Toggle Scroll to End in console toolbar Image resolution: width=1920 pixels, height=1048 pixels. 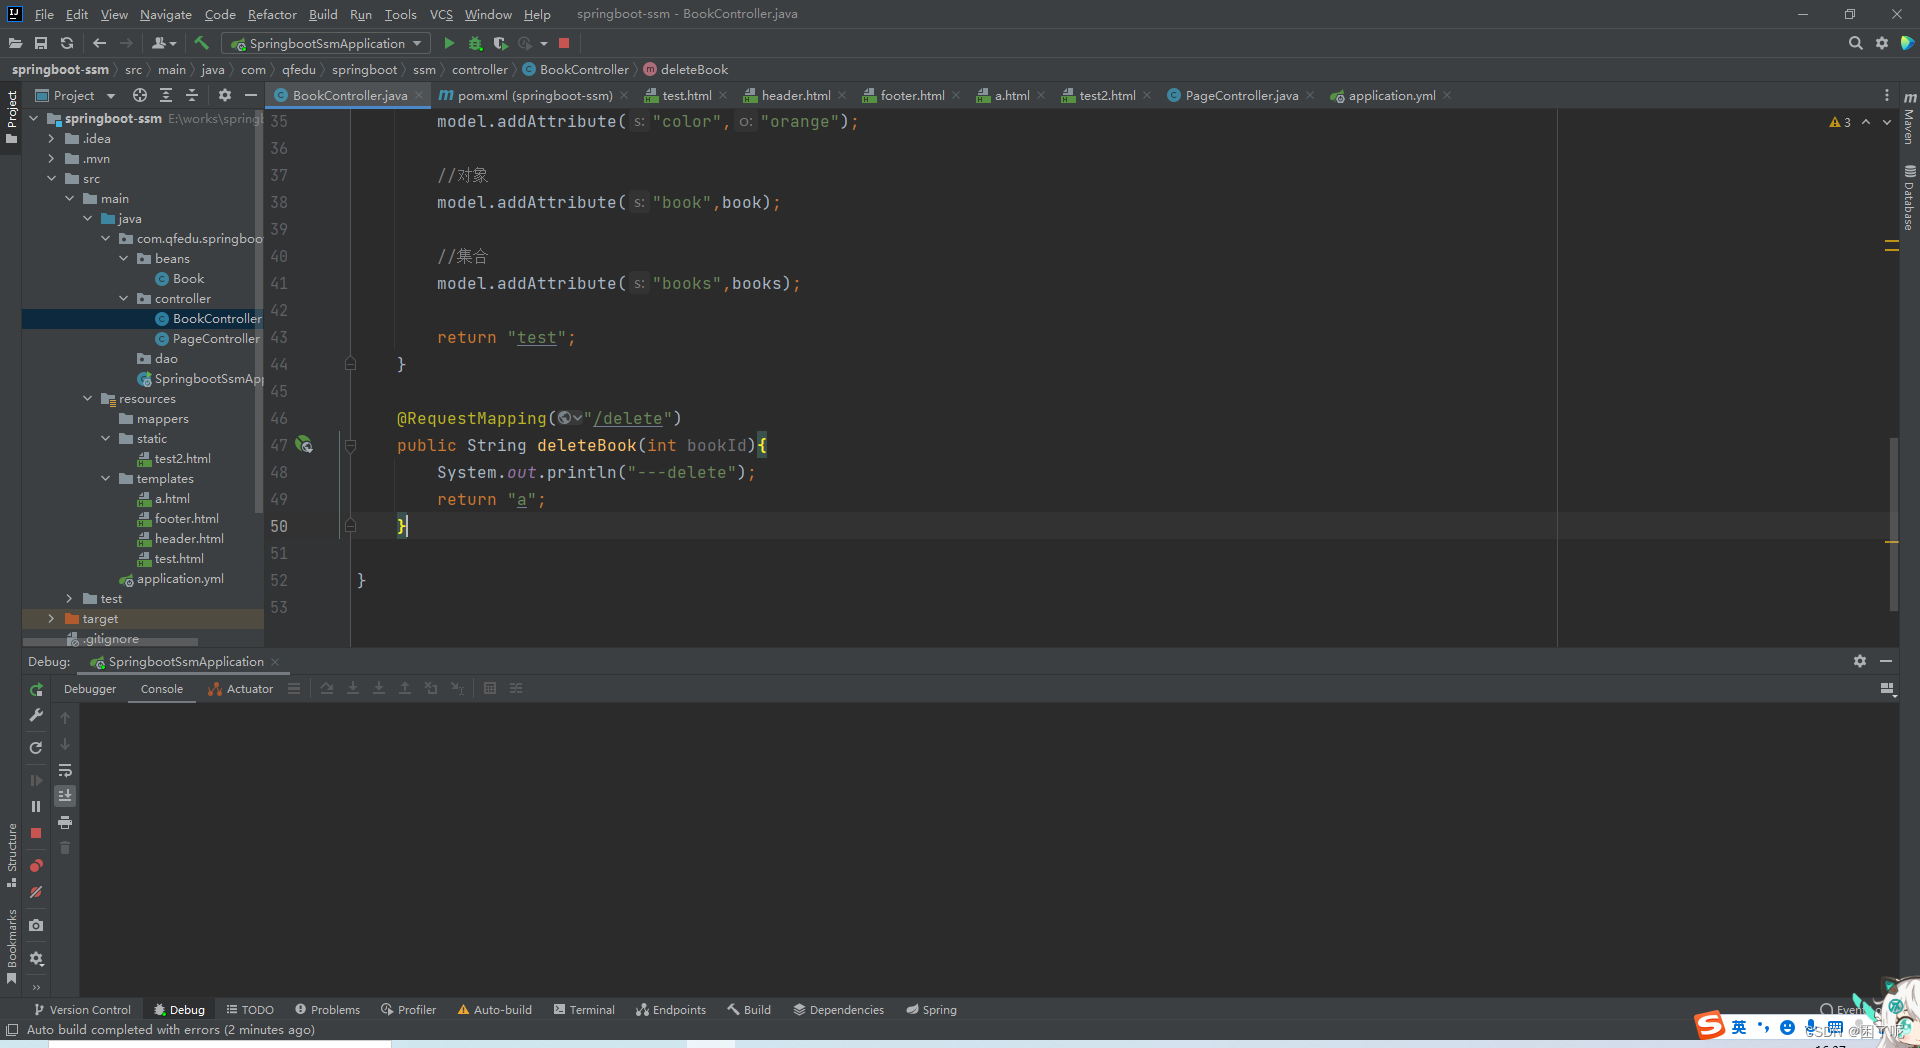tap(65, 795)
